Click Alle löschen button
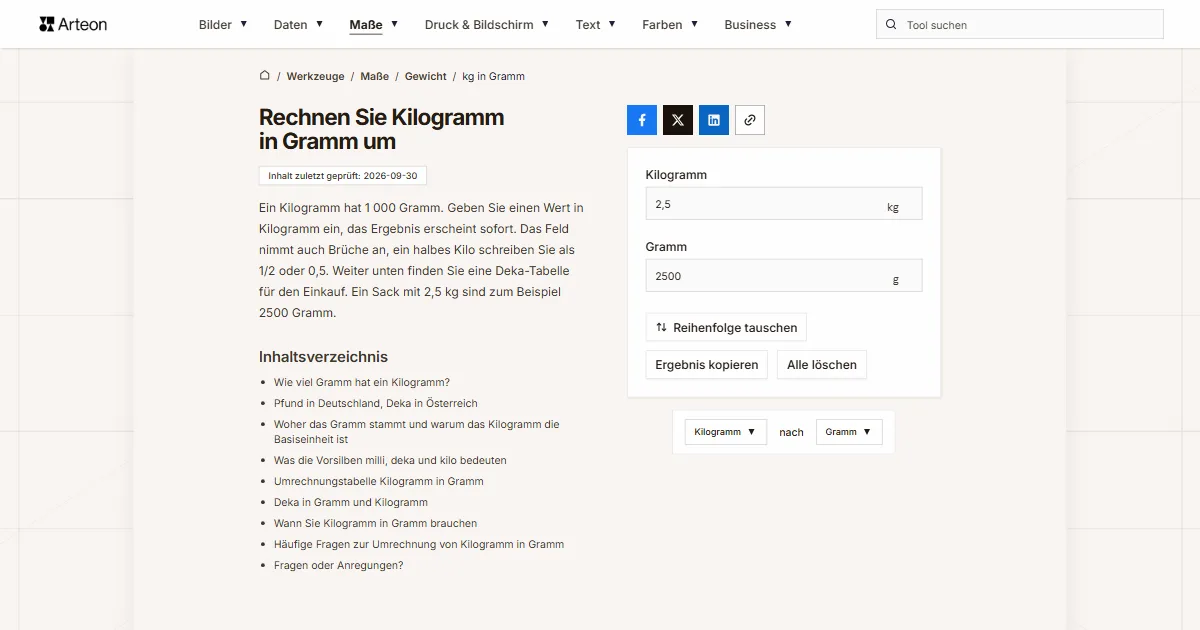The image size is (1200, 630). coord(822,364)
